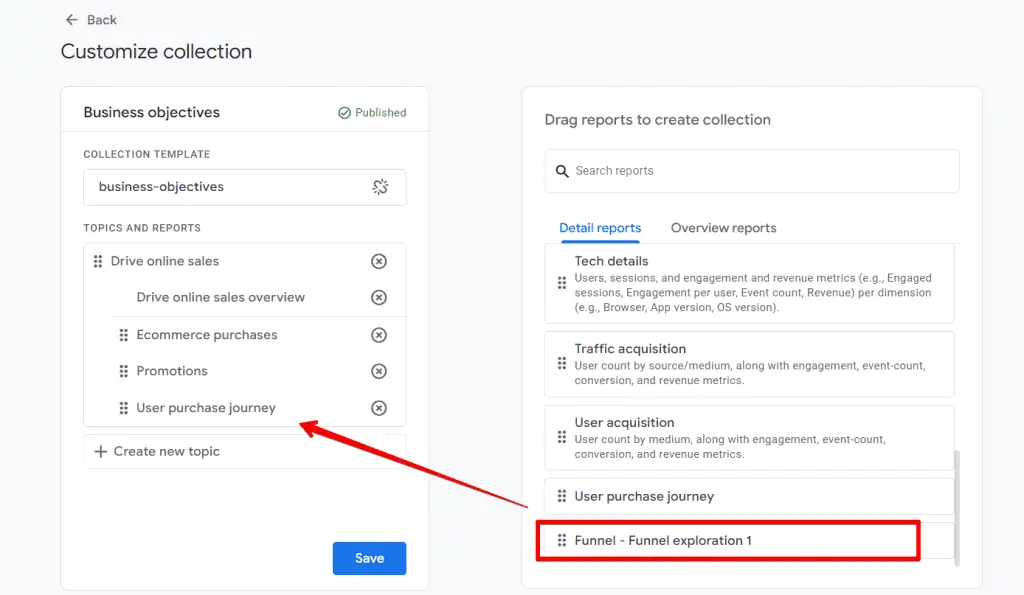The image size is (1024, 595).
Task: Click the magnifier icon in Search reports
Action: [x=562, y=171]
